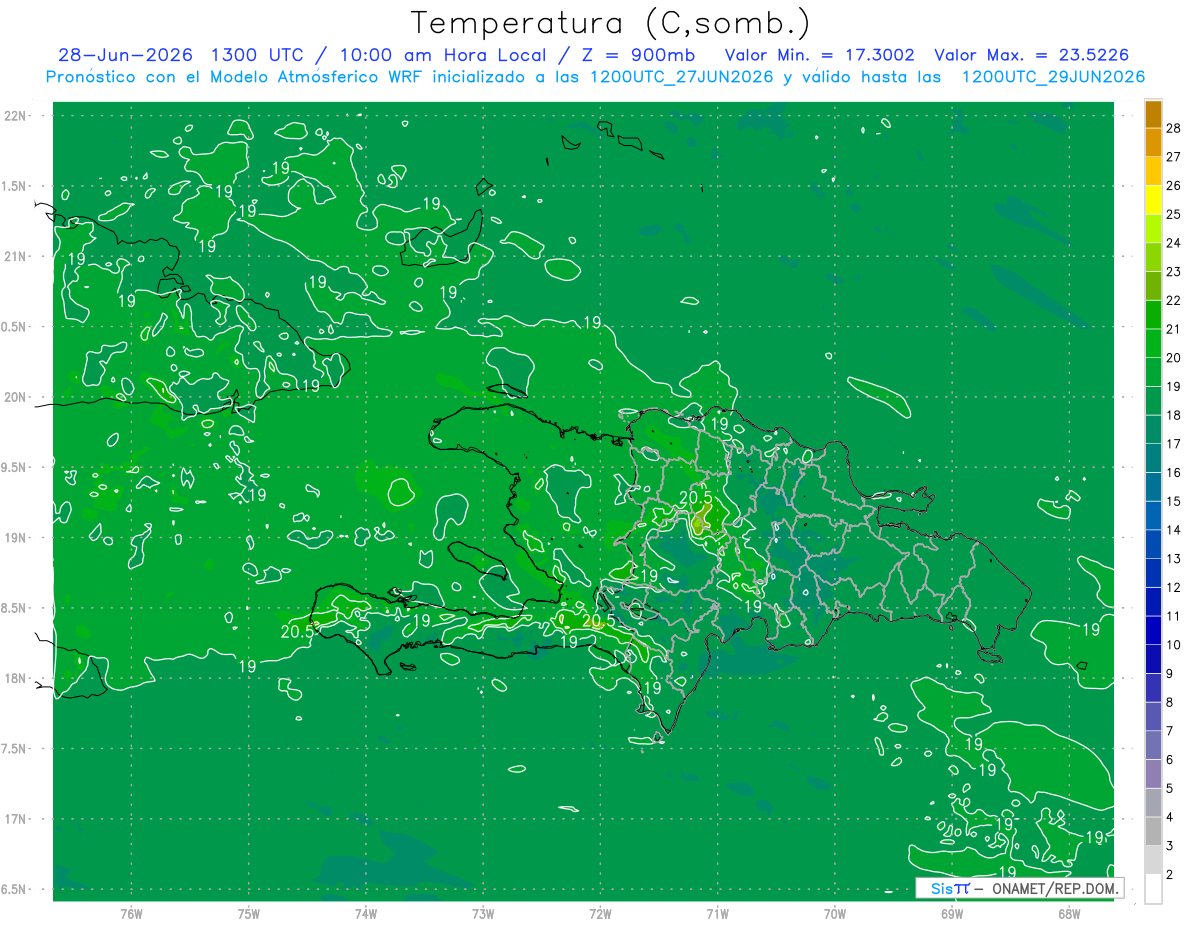Click the color legend value 17
Screen dimensions: 1200x927
click(1173, 444)
